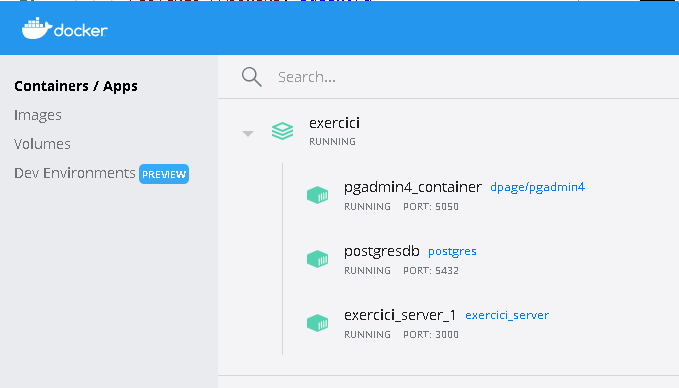Click the search magnifier icon
The width and height of the screenshot is (679, 388).
click(x=252, y=77)
